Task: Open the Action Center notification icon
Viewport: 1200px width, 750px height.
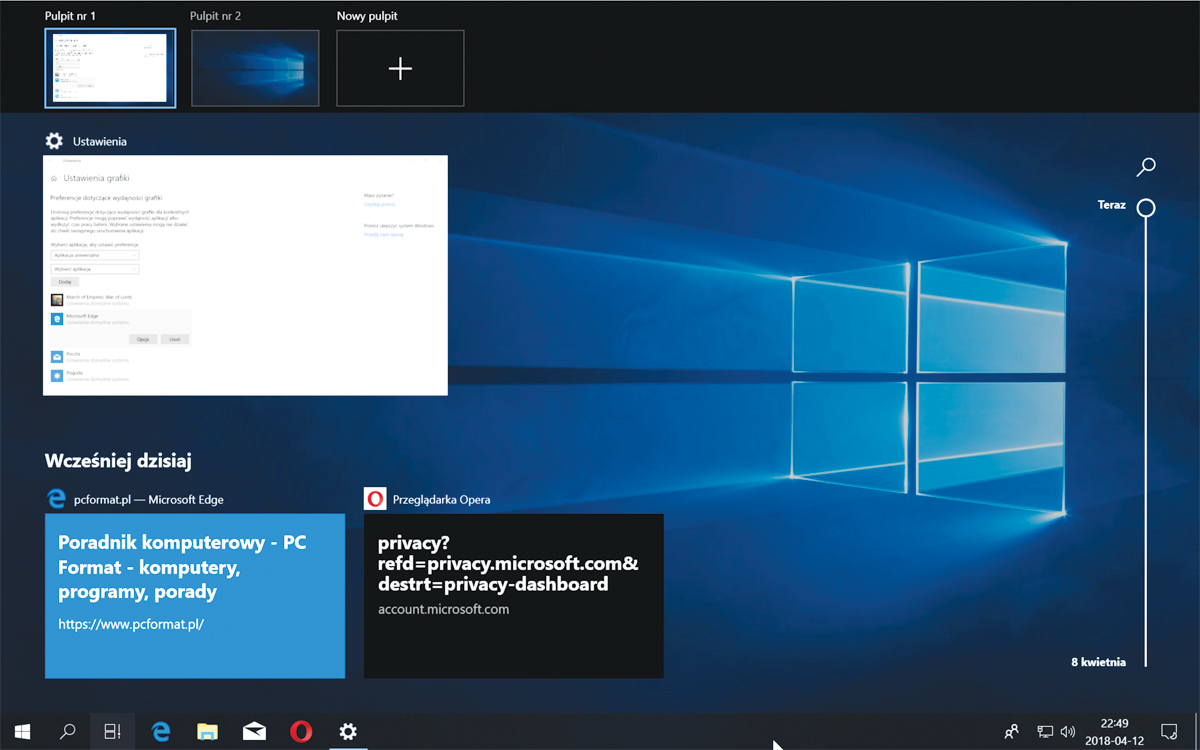Action: (1168, 732)
